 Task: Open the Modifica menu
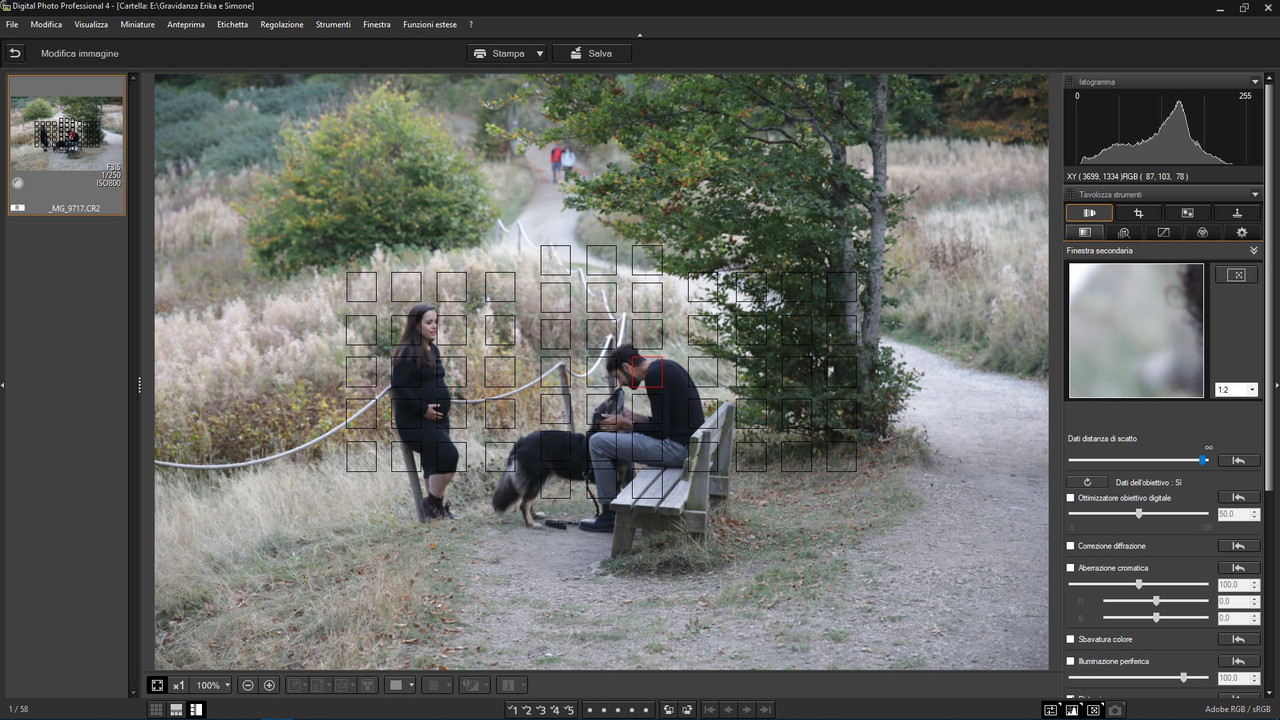click(46, 24)
